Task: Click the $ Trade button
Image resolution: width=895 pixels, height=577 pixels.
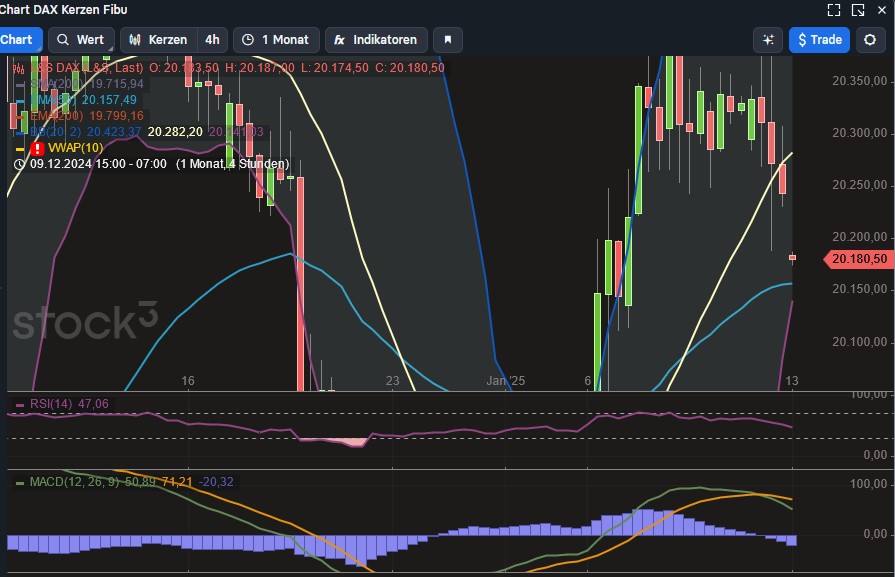Action: click(819, 40)
